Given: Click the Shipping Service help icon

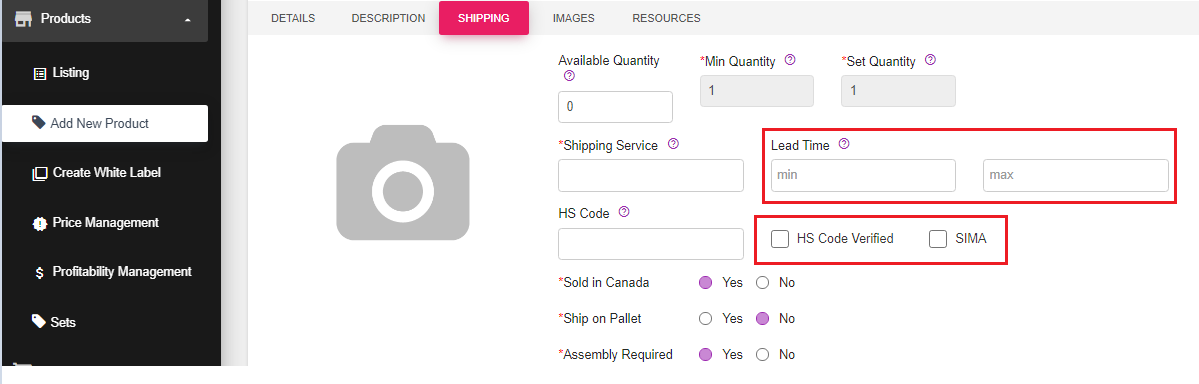Looking at the screenshot, I should [673, 144].
